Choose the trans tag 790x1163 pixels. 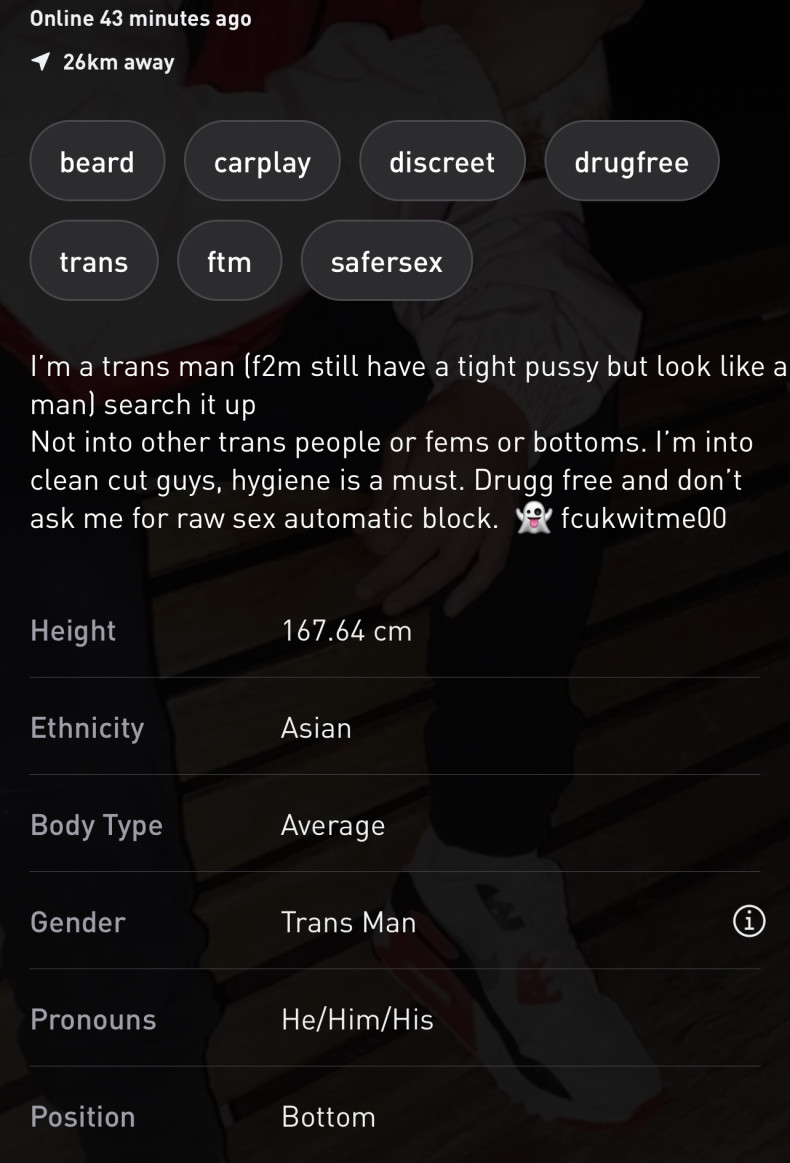click(x=94, y=262)
